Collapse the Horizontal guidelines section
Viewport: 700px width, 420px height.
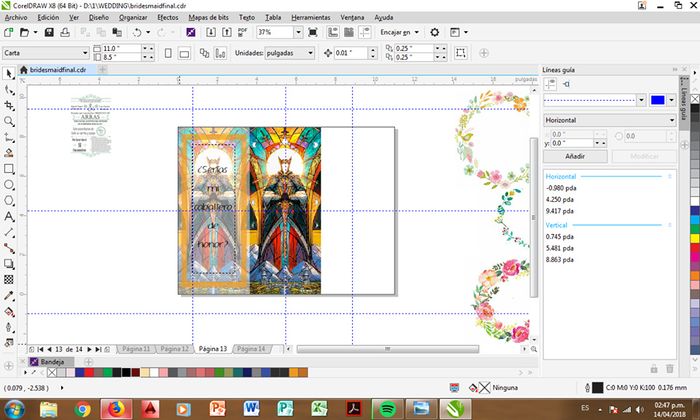pos(670,176)
